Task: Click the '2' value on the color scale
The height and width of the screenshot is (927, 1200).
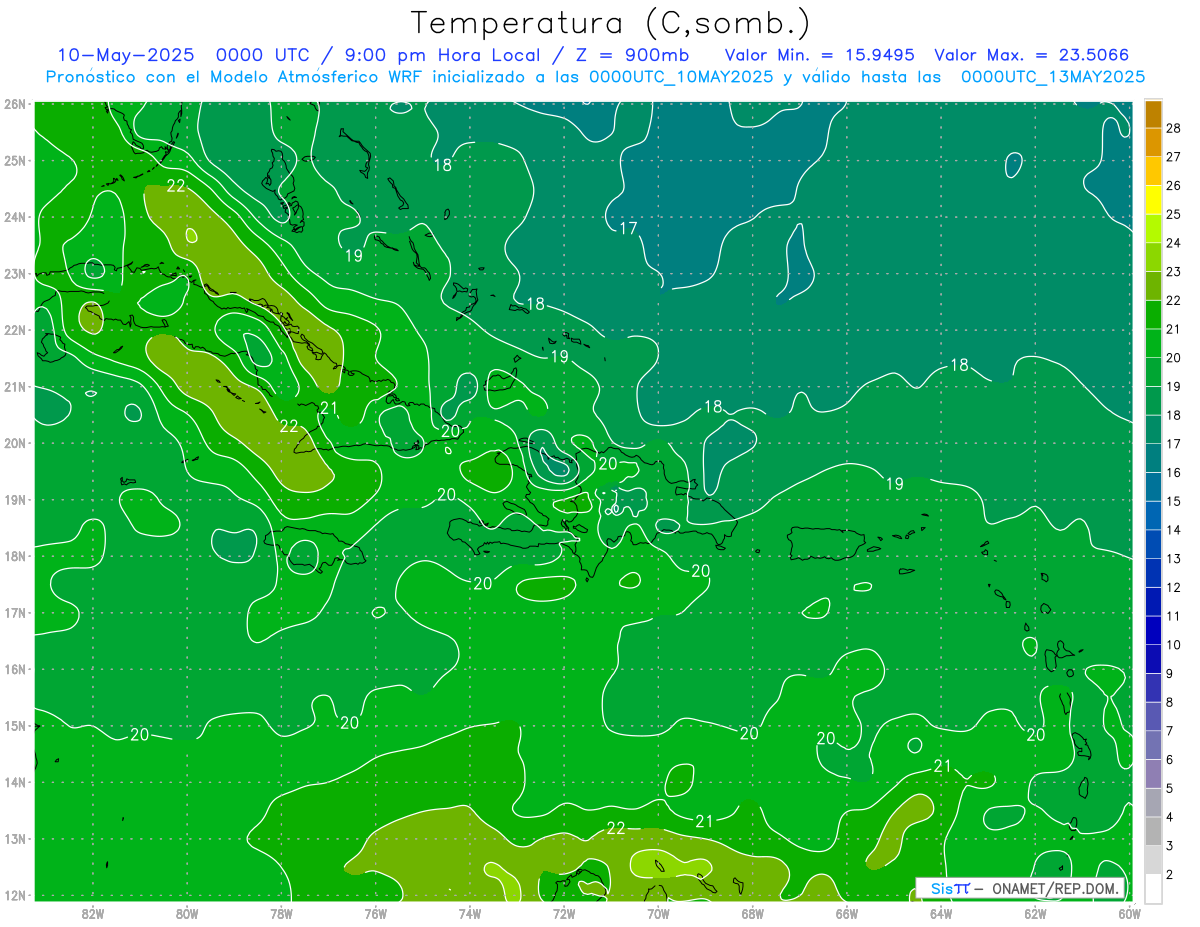Action: [x=1170, y=874]
